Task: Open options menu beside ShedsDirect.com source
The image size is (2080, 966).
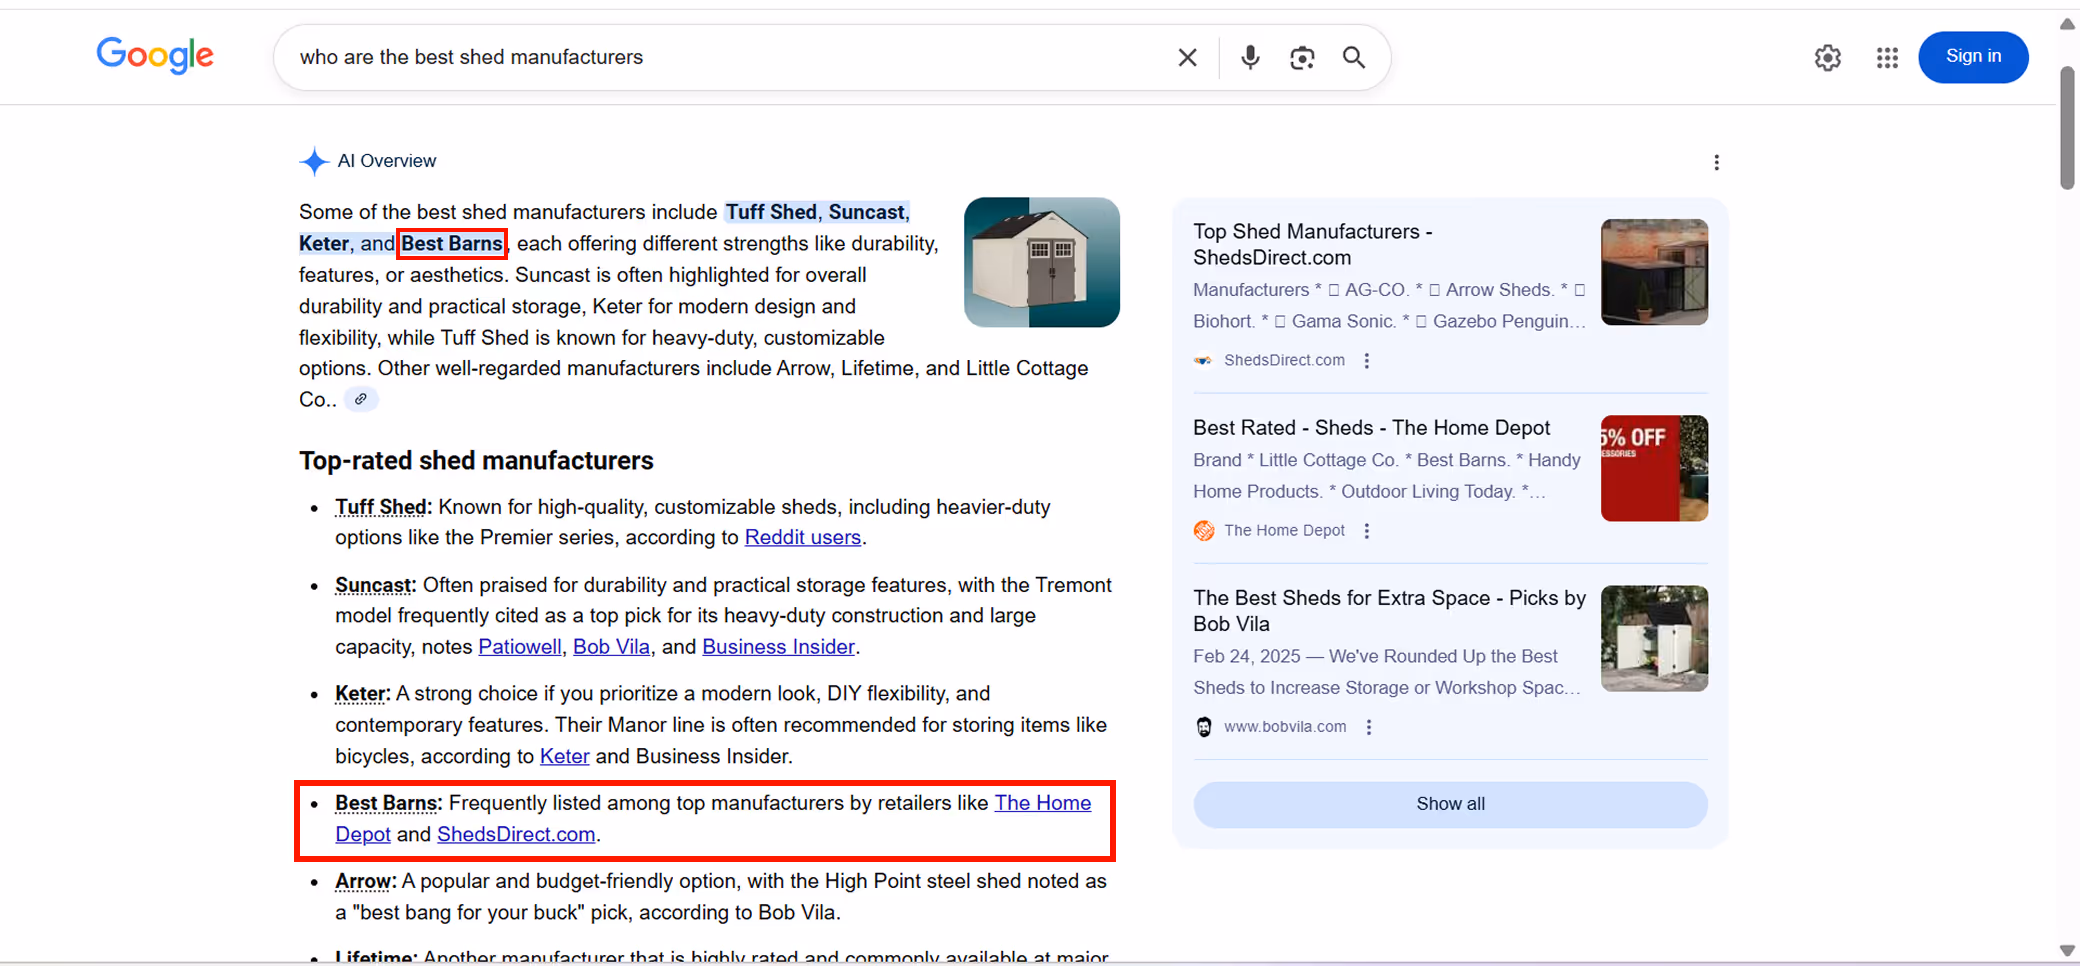Action: pyautogui.click(x=1367, y=360)
